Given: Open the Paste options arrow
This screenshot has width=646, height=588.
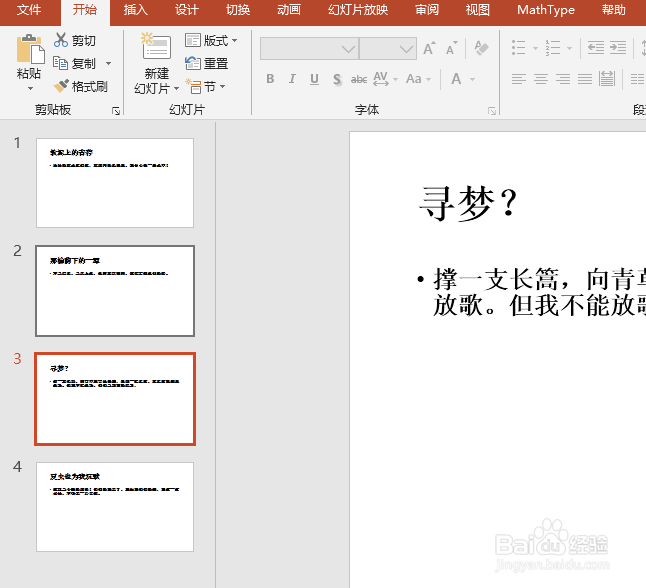Looking at the screenshot, I should 30,88.
